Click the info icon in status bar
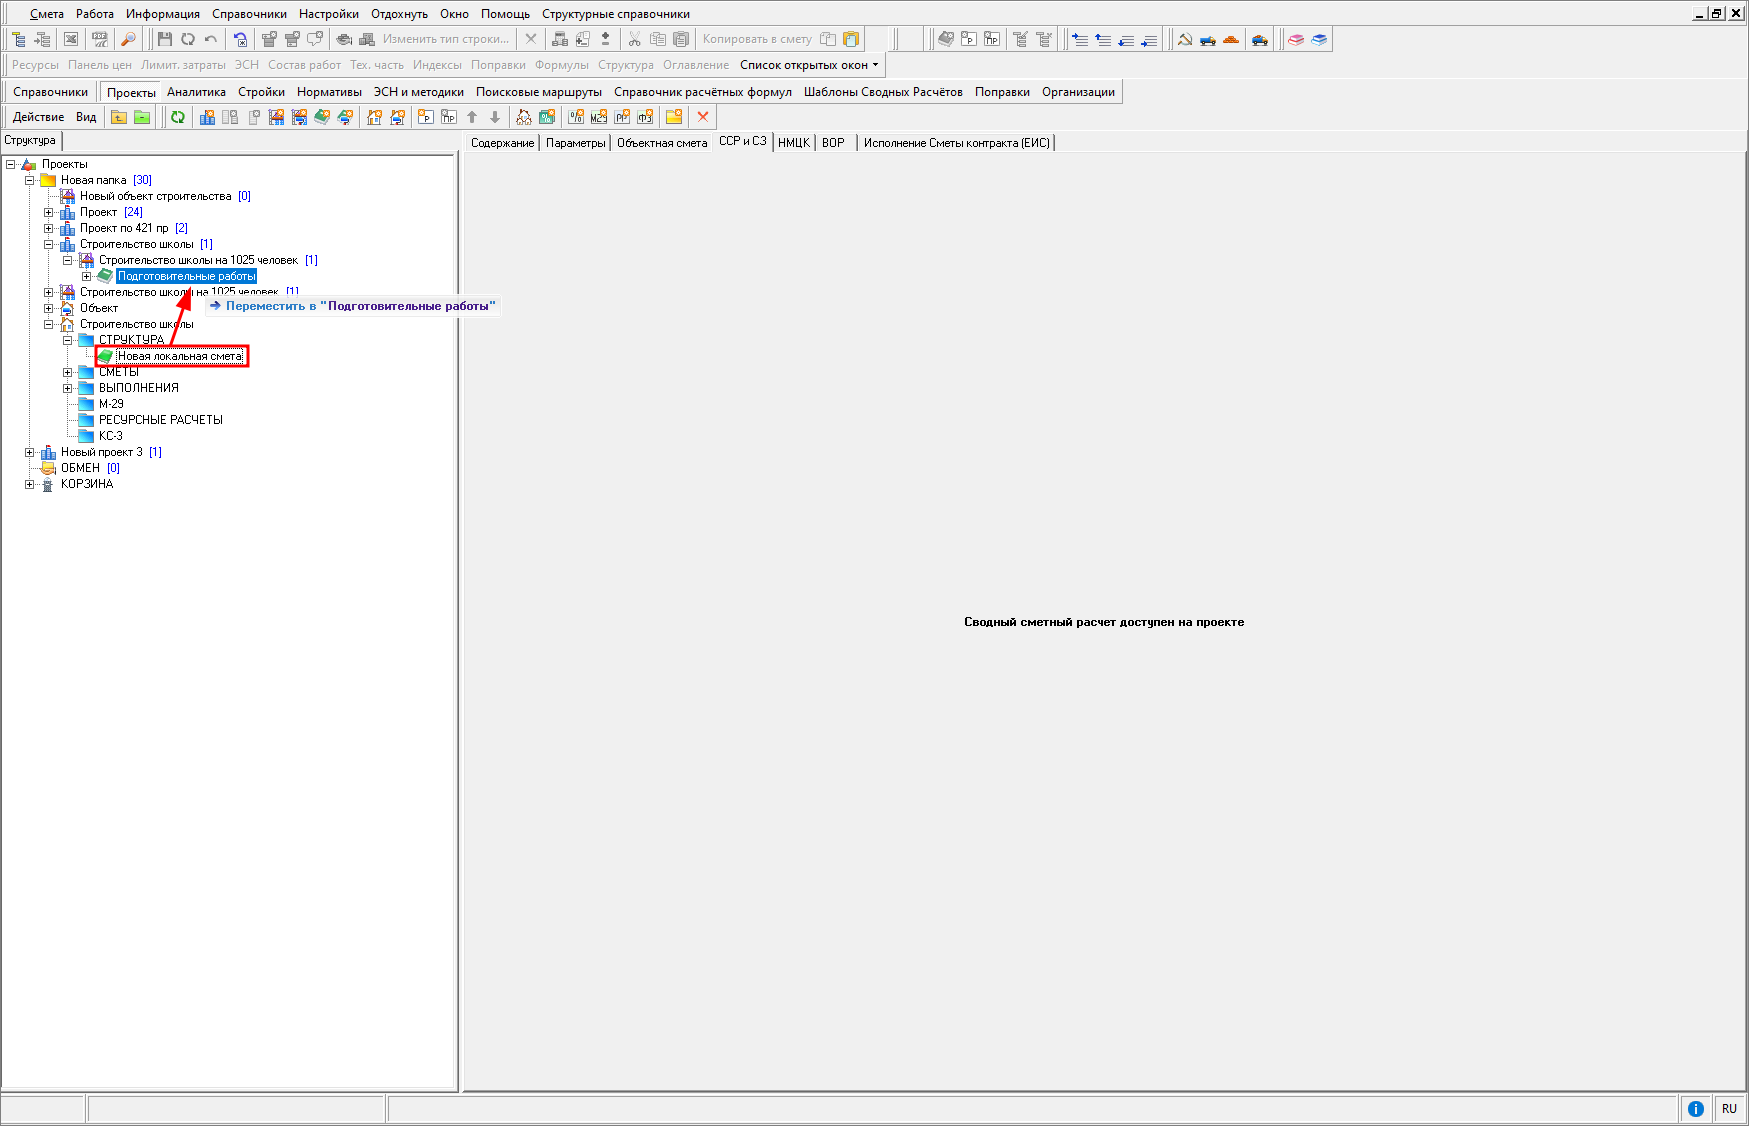Viewport: 1749px width, 1126px height. click(x=1695, y=1108)
